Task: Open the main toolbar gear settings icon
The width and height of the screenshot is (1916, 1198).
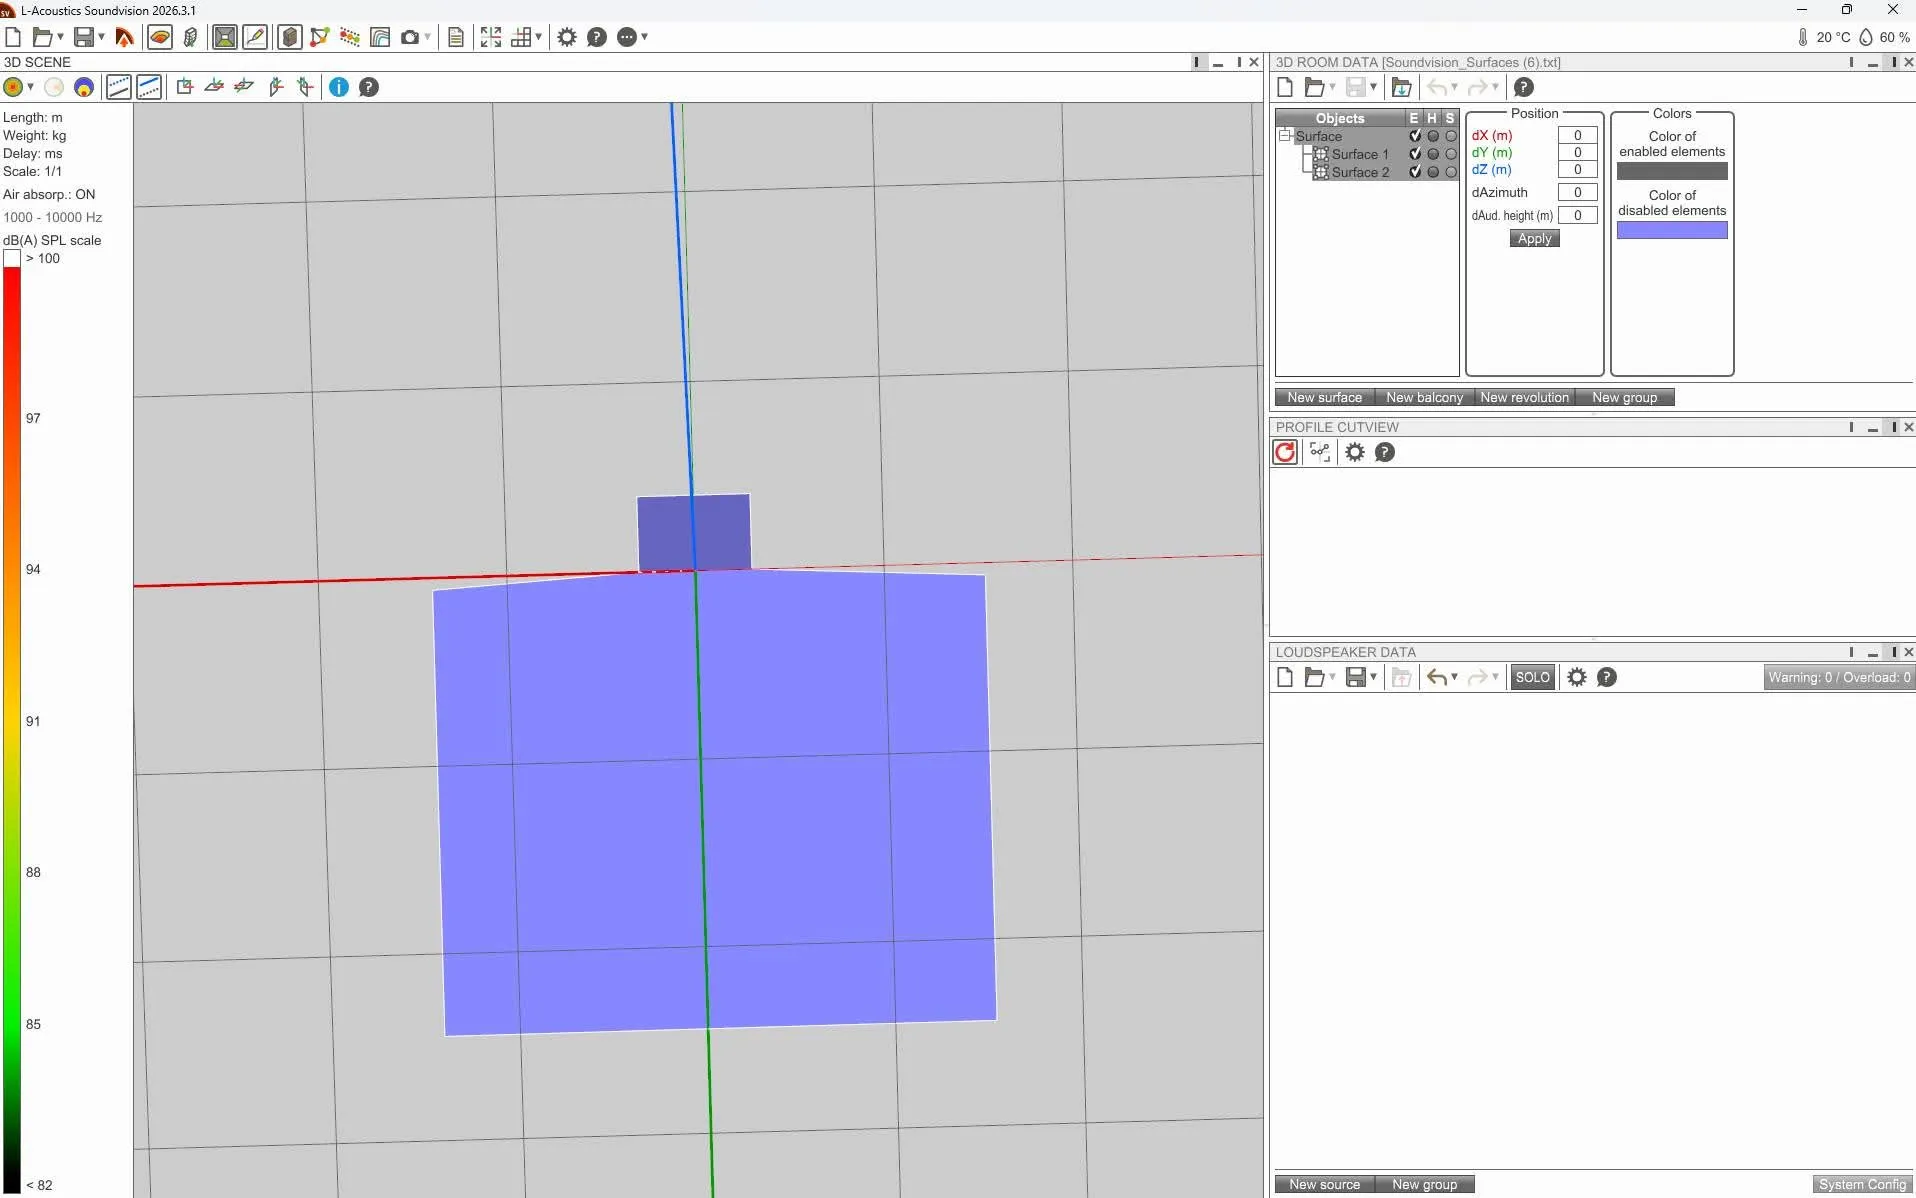Action: [567, 37]
